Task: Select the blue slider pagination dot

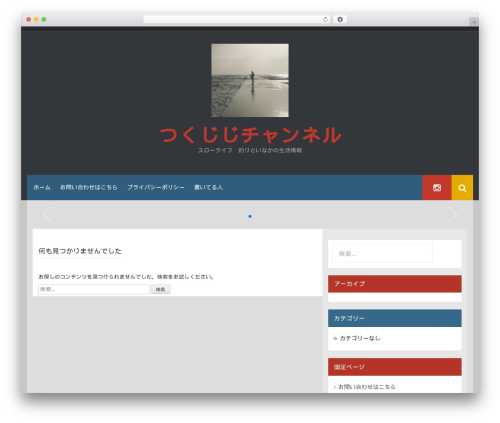Action: (250, 217)
